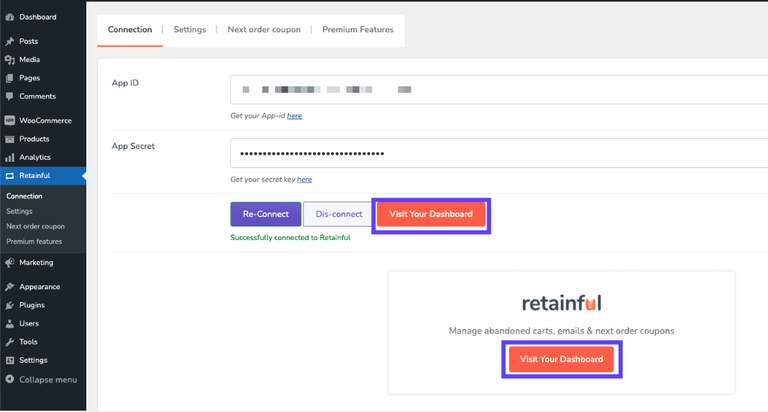Click 'Manage abandoned carts, emails' tagline
Screen dimensions: 768x412
pyautogui.click(x=561, y=331)
